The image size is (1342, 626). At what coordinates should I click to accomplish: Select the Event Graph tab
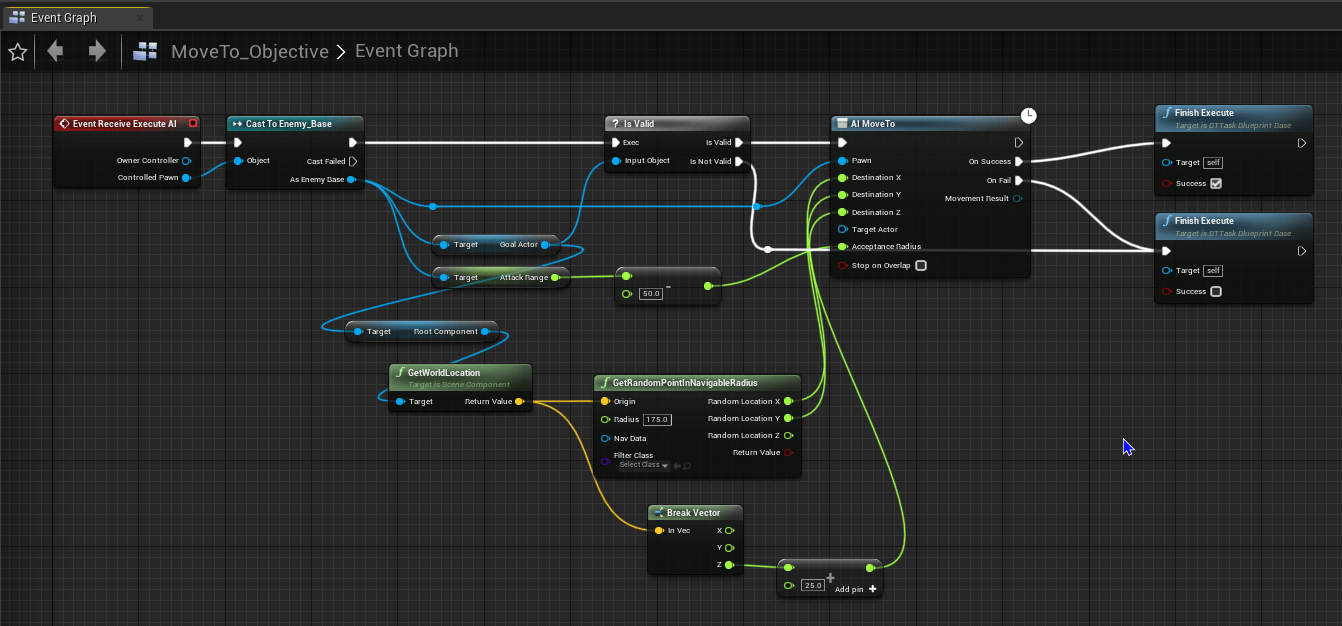(63, 17)
